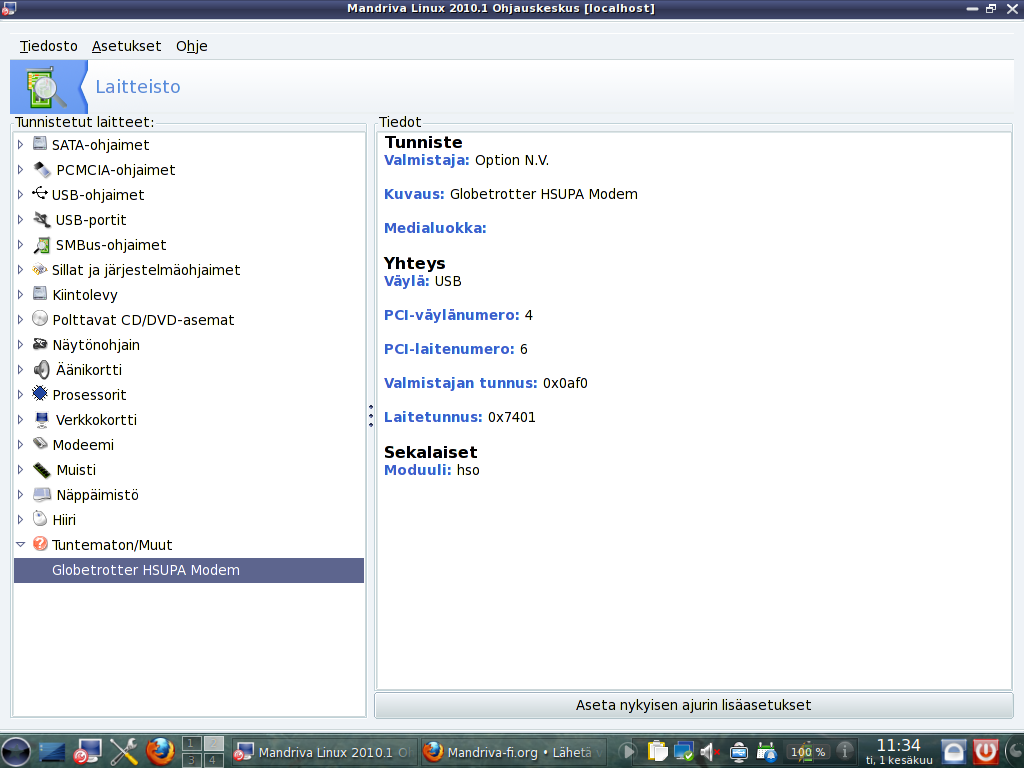Click the red power logout button
Viewport: 1024px width, 768px height.
click(x=985, y=752)
